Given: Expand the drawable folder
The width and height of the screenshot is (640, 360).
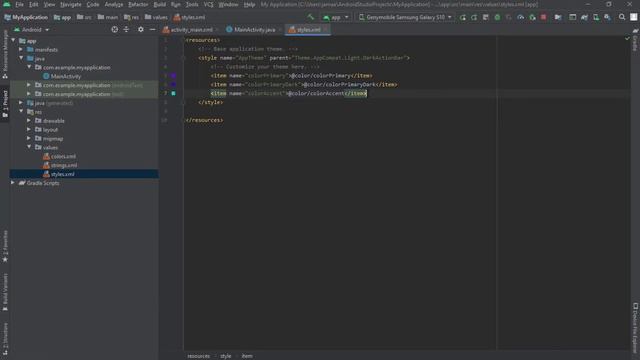Looking at the screenshot, I should pos(29,121).
